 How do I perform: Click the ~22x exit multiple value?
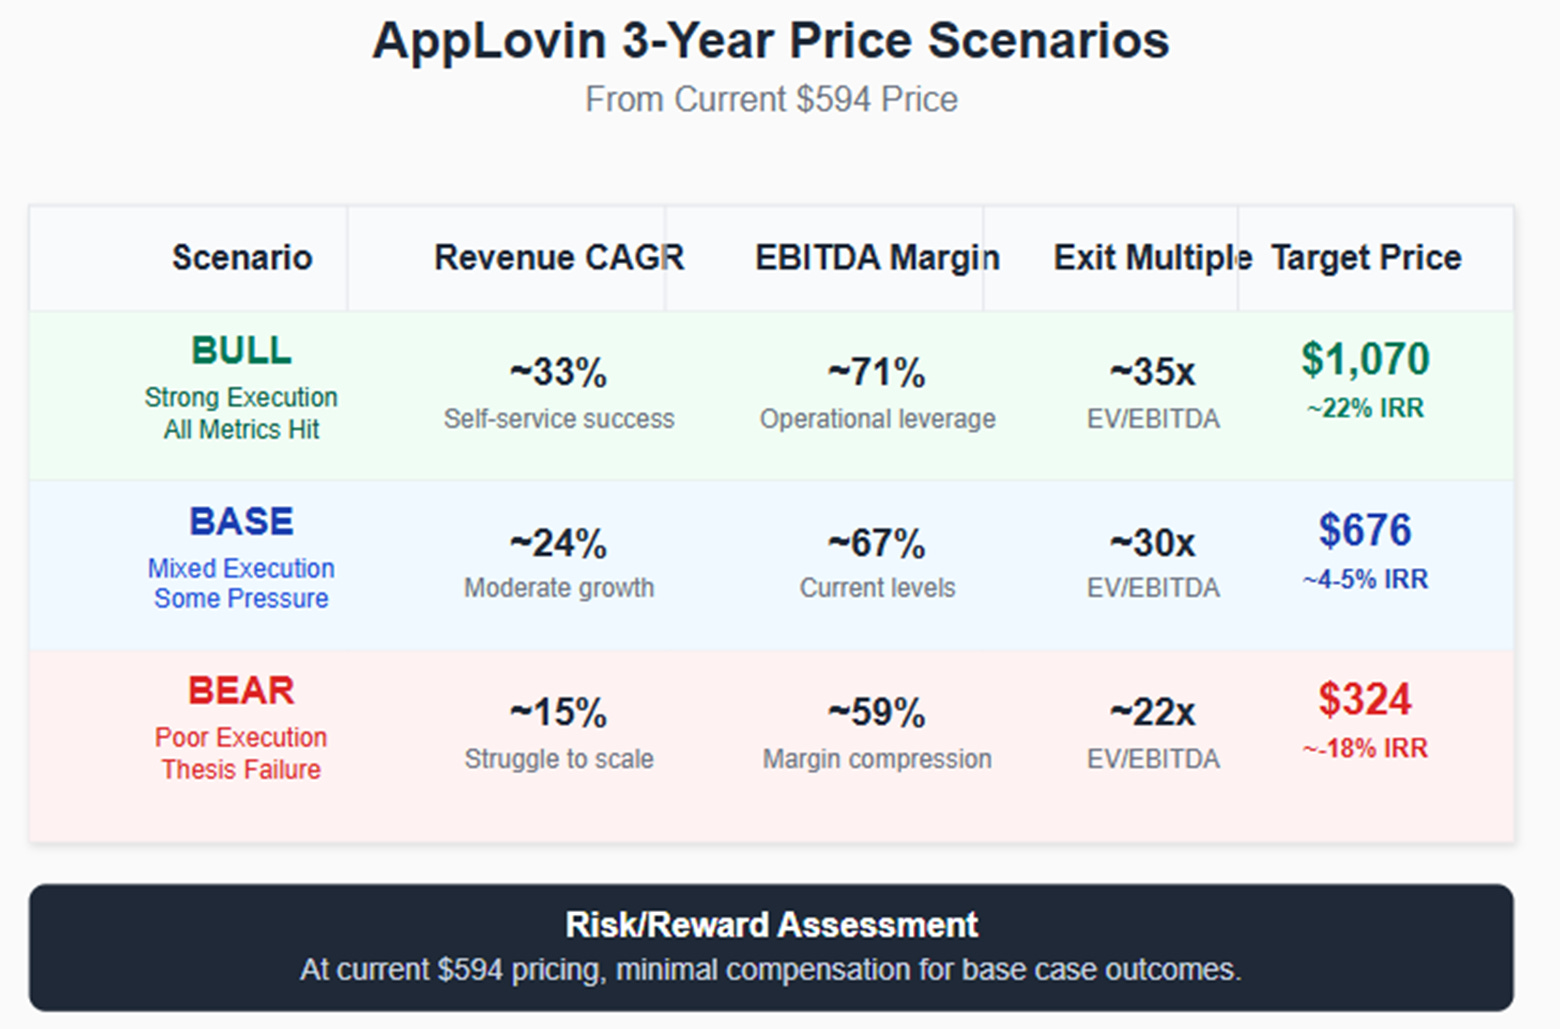1153,713
